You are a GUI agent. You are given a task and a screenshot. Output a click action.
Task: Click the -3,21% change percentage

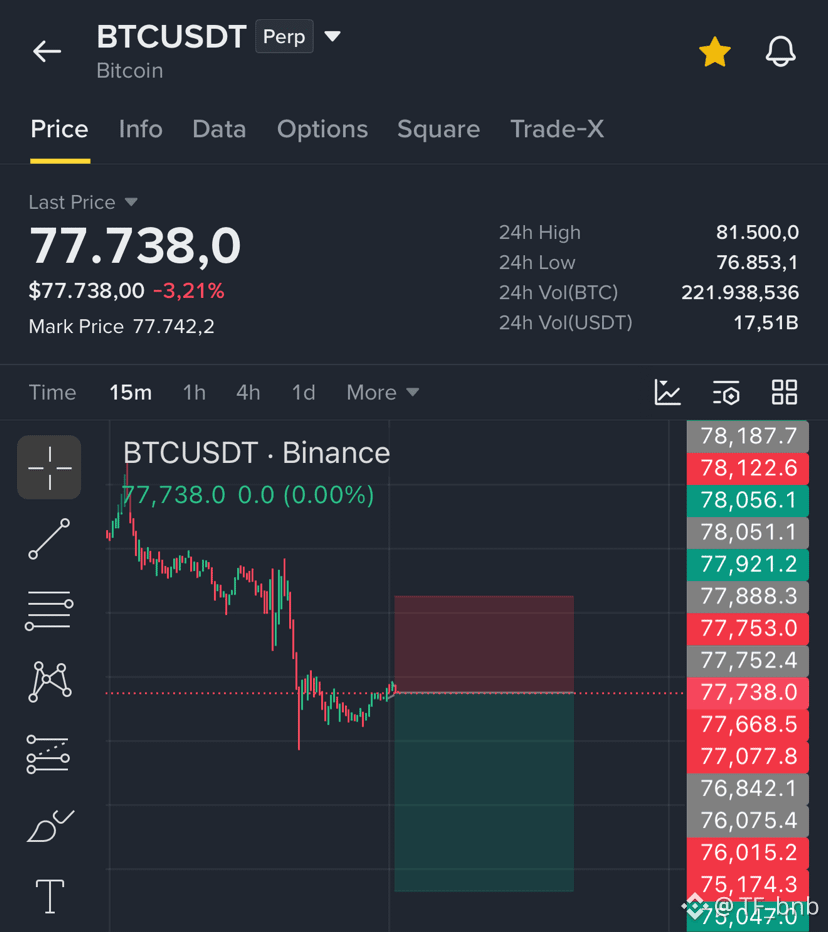pyautogui.click(x=188, y=291)
